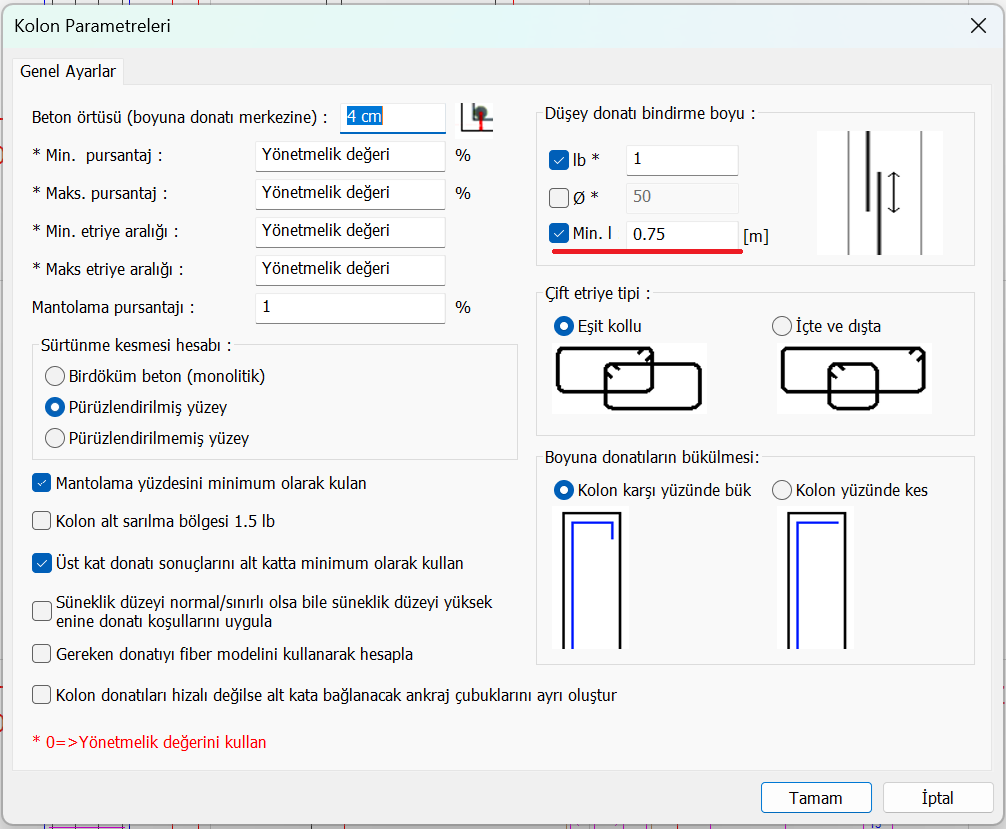Check Gereken donatıyı fiber modelini kullanarak hesapla

42,654
